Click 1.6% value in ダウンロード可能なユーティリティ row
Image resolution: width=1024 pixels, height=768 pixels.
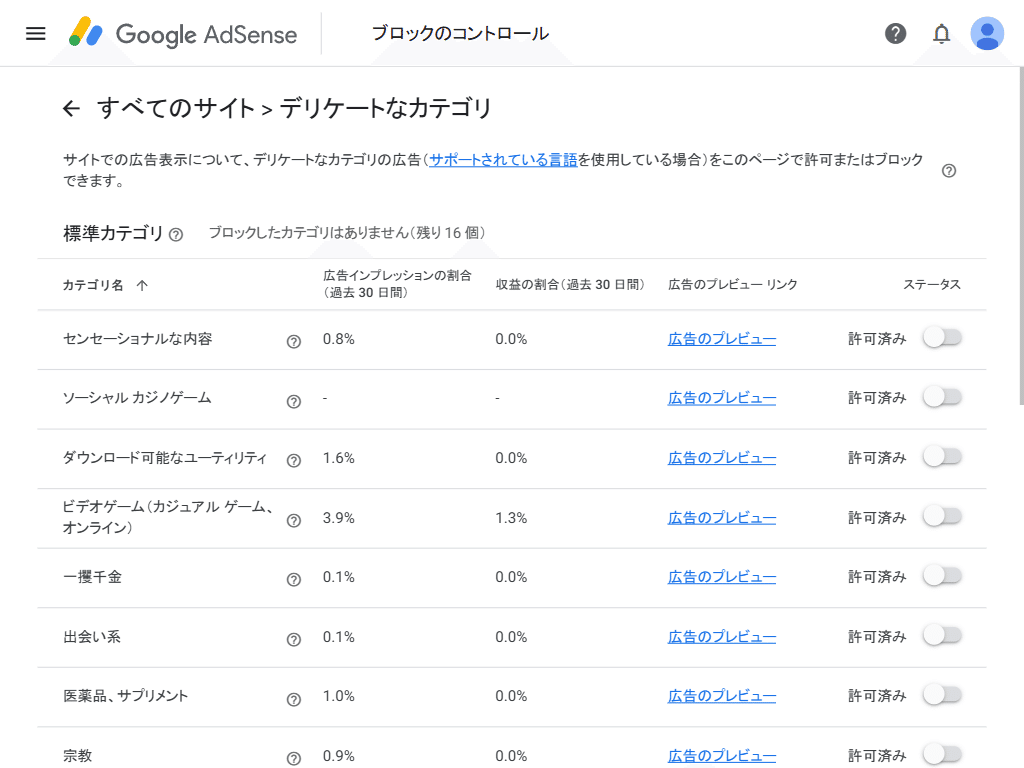(x=338, y=458)
